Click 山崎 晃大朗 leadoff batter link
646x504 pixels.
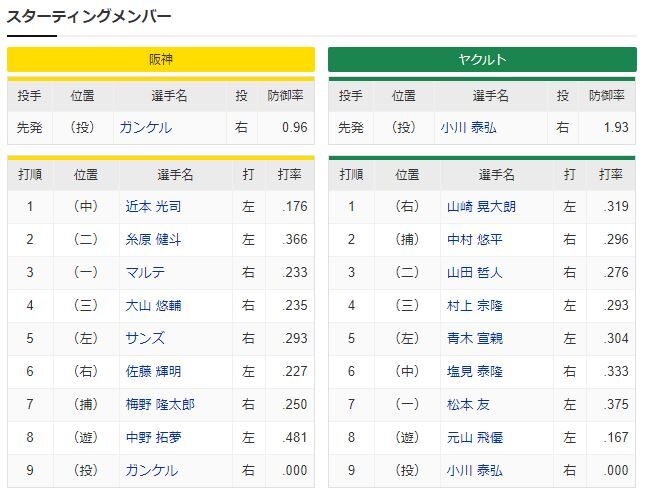pos(481,206)
